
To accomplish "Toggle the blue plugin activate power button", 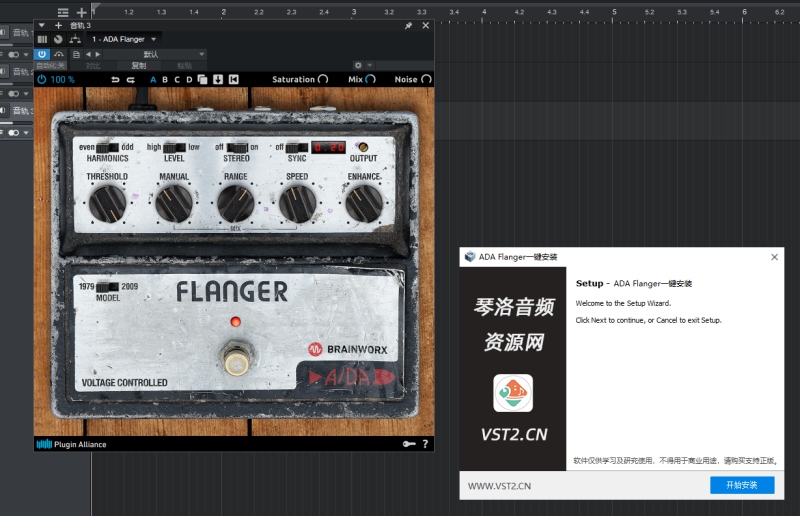I will (x=42, y=54).
